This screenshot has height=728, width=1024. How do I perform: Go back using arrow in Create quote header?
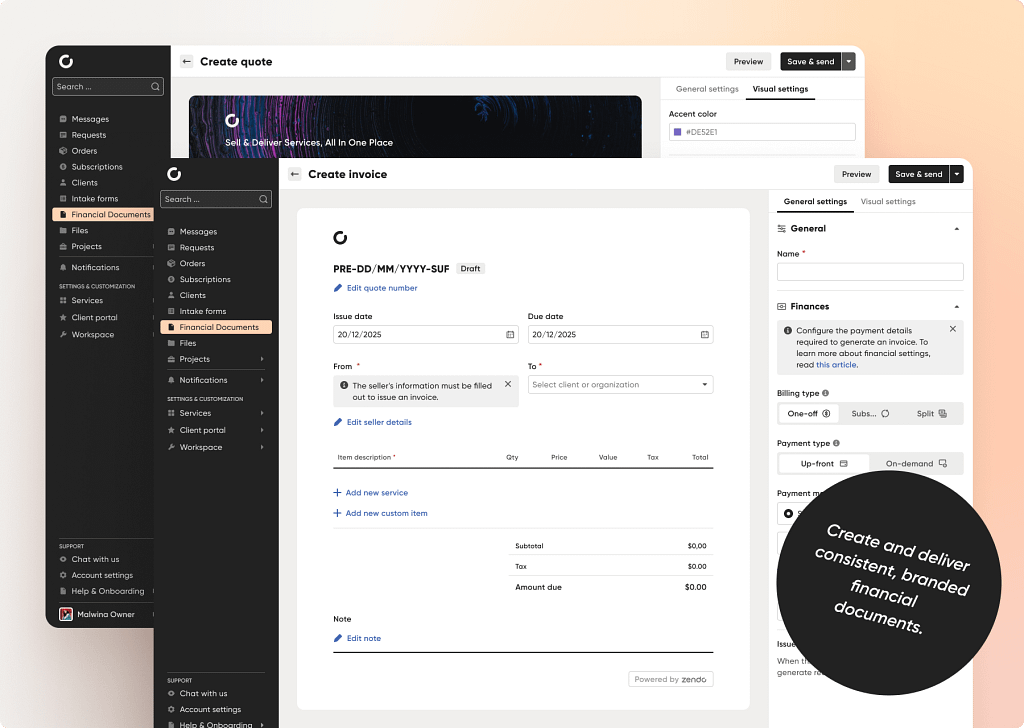(187, 61)
